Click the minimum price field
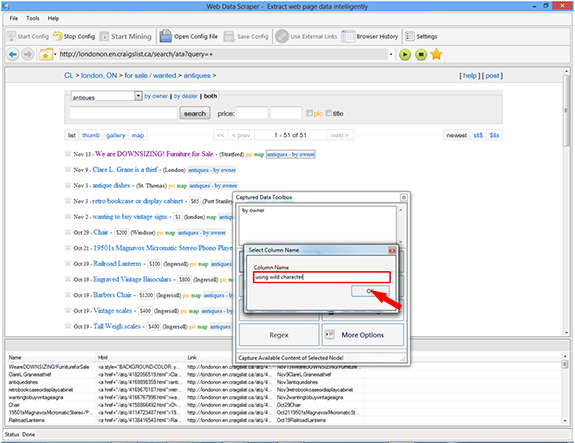575x443 pixels. click(x=252, y=113)
